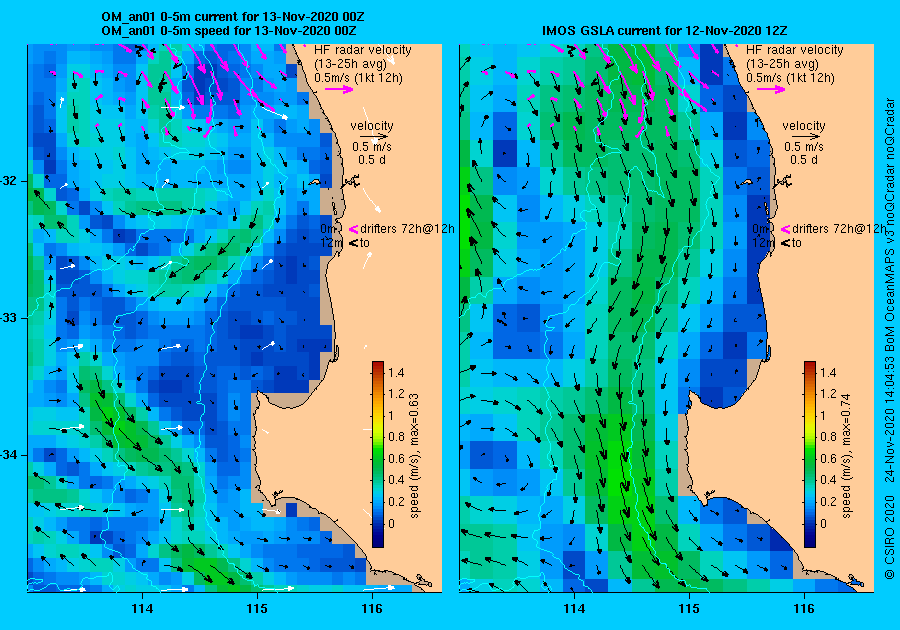Screen dimensions: 900x630
Task: Click the small orange island off the coast in right map
Action: tap(747, 182)
